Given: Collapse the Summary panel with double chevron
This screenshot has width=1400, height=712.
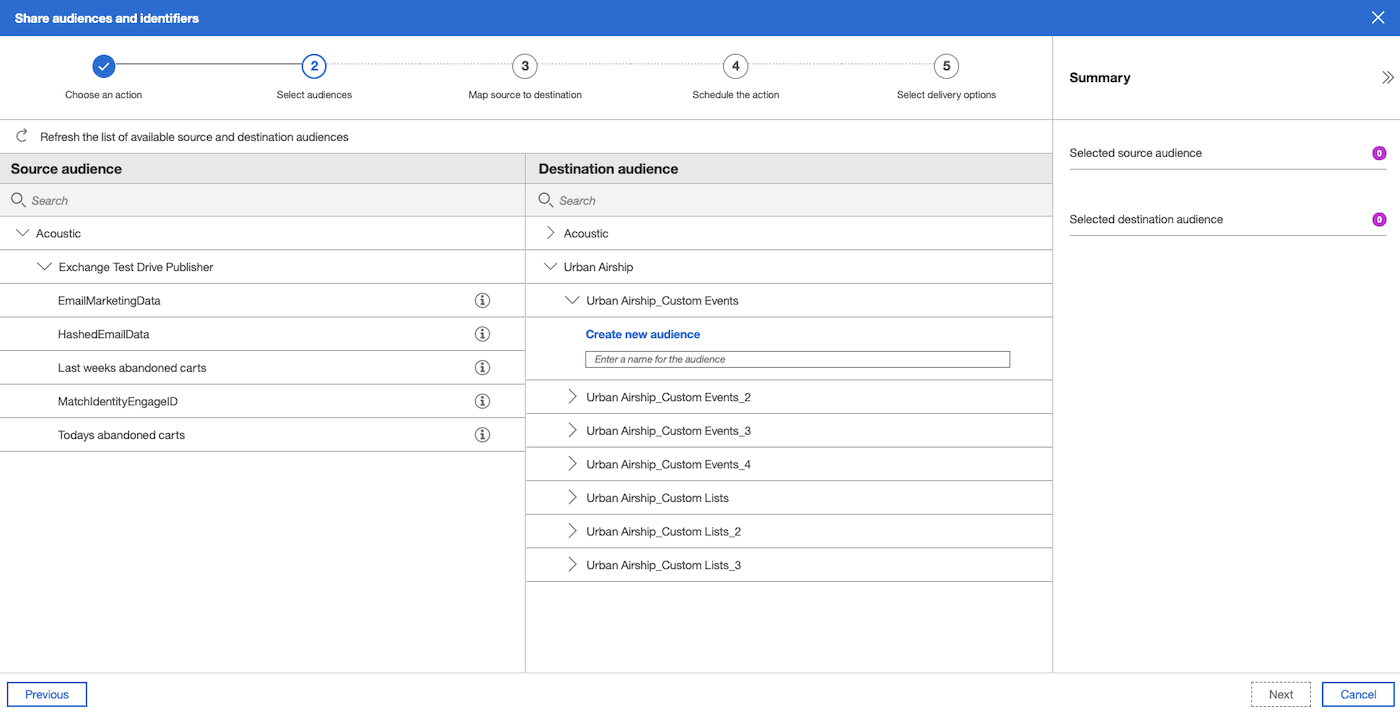Looking at the screenshot, I should coord(1387,78).
